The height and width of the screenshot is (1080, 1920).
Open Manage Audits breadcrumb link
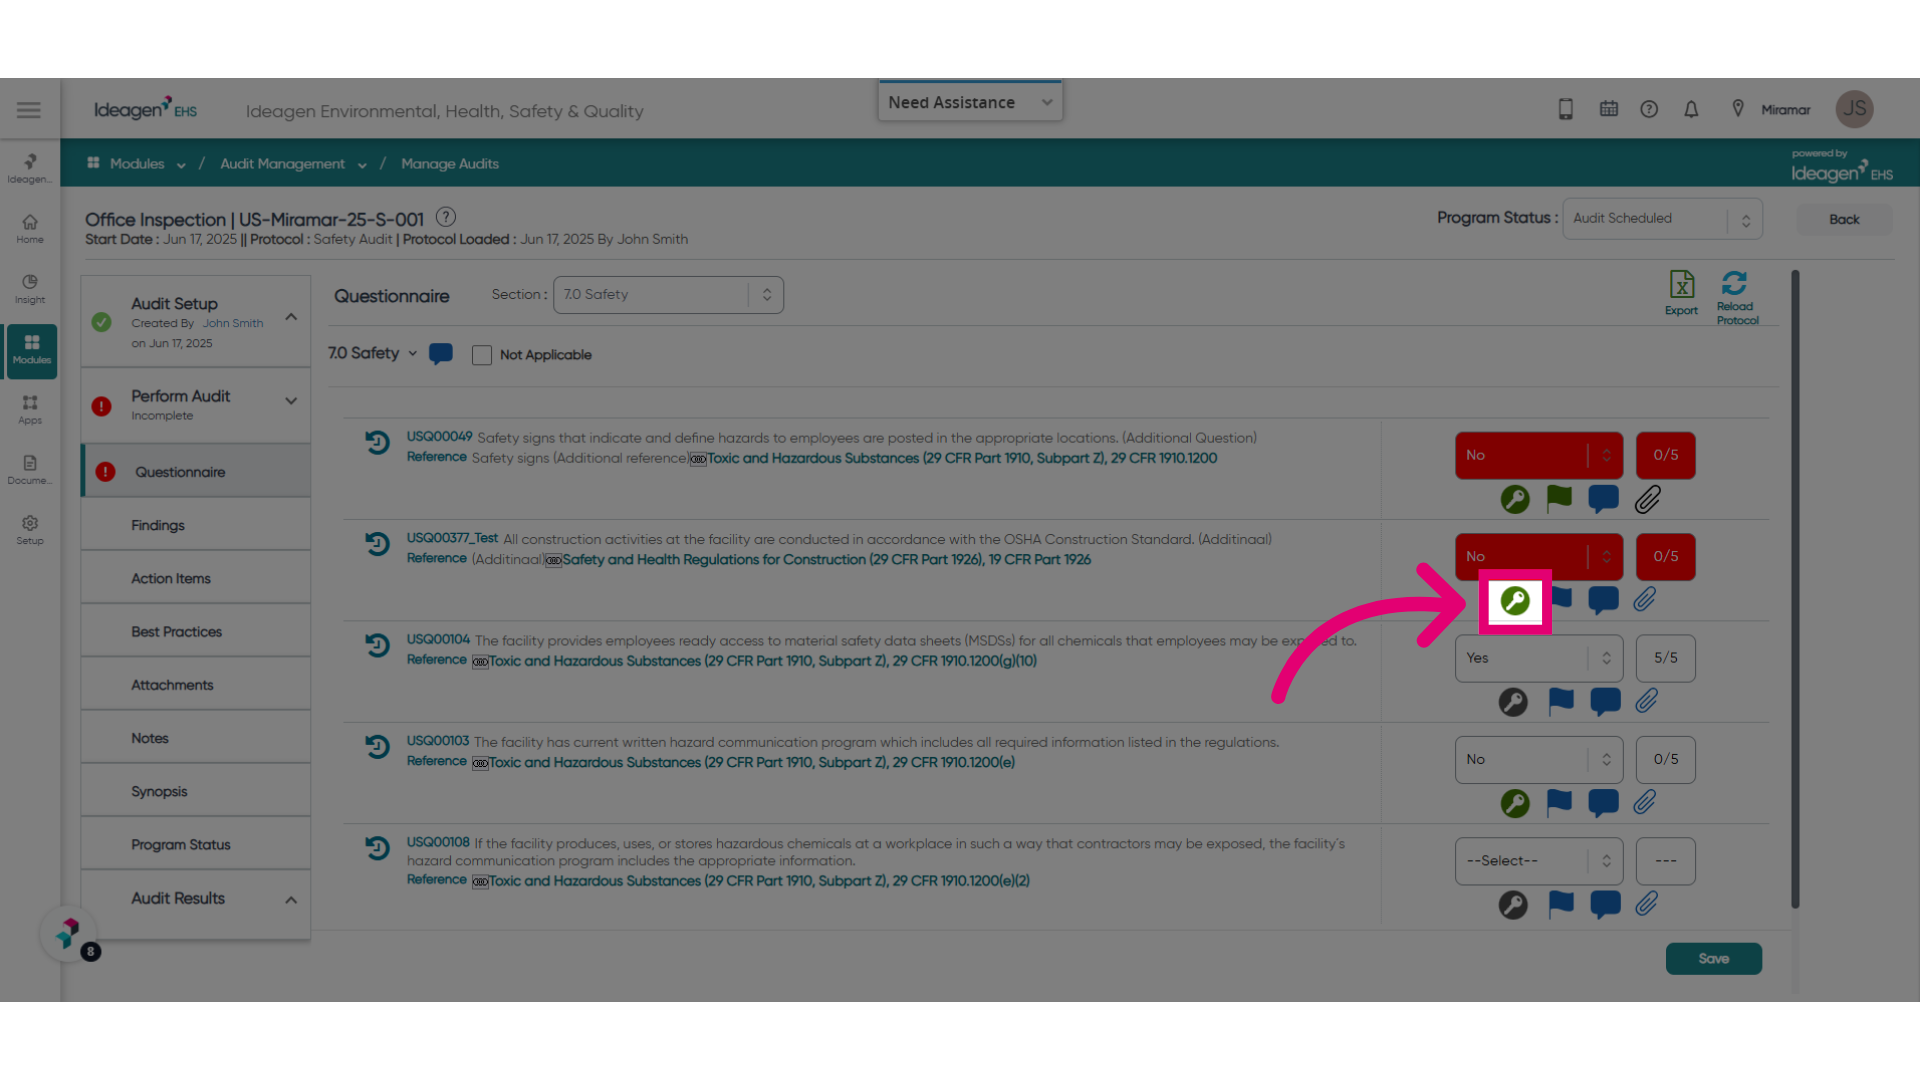(x=450, y=164)
